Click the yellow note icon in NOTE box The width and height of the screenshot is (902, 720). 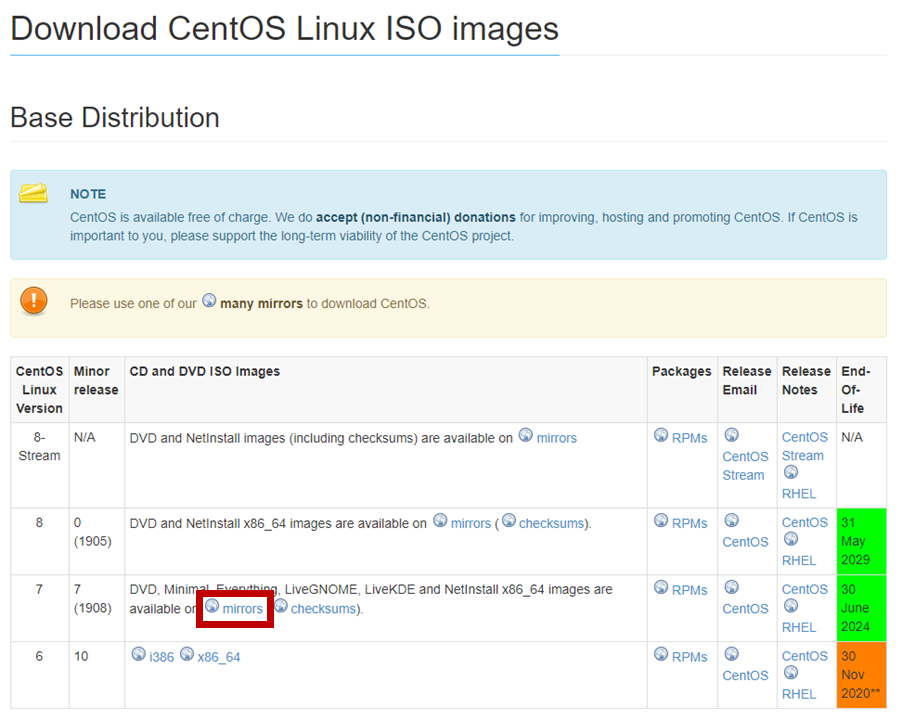coord(33,193)
